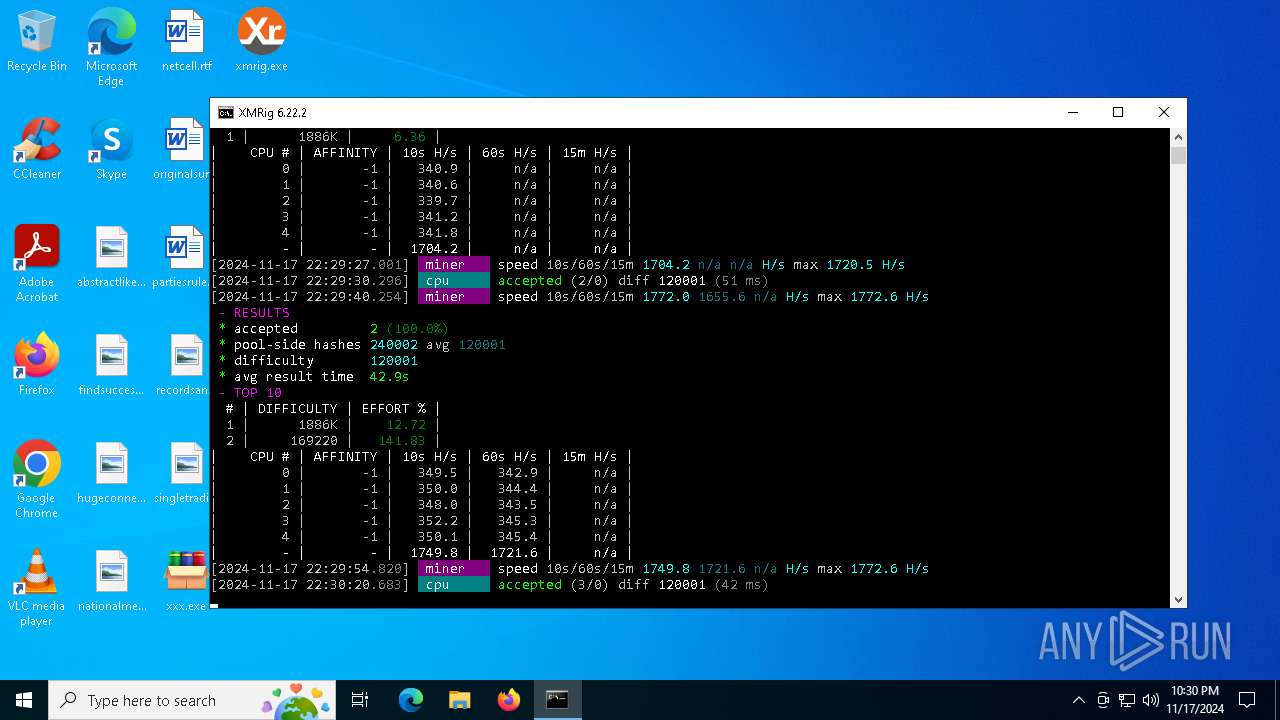Open VLC media player desktop shortcut
Viewport: 1280px width, 720px height.
[x=37, y=587]
